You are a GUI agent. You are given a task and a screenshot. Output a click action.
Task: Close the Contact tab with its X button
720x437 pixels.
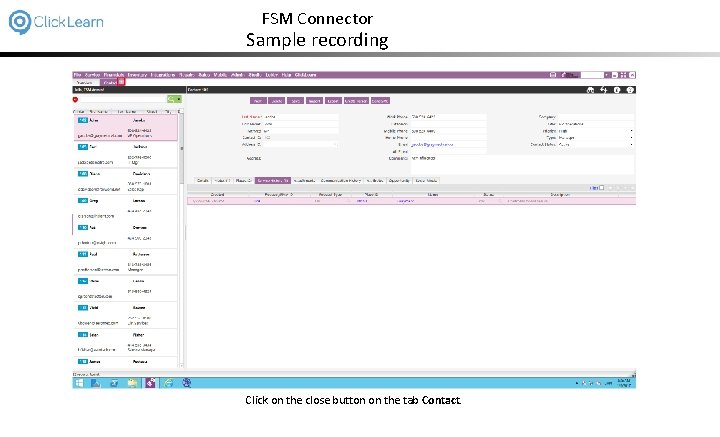pyautogui.click(x=121, y=82)
